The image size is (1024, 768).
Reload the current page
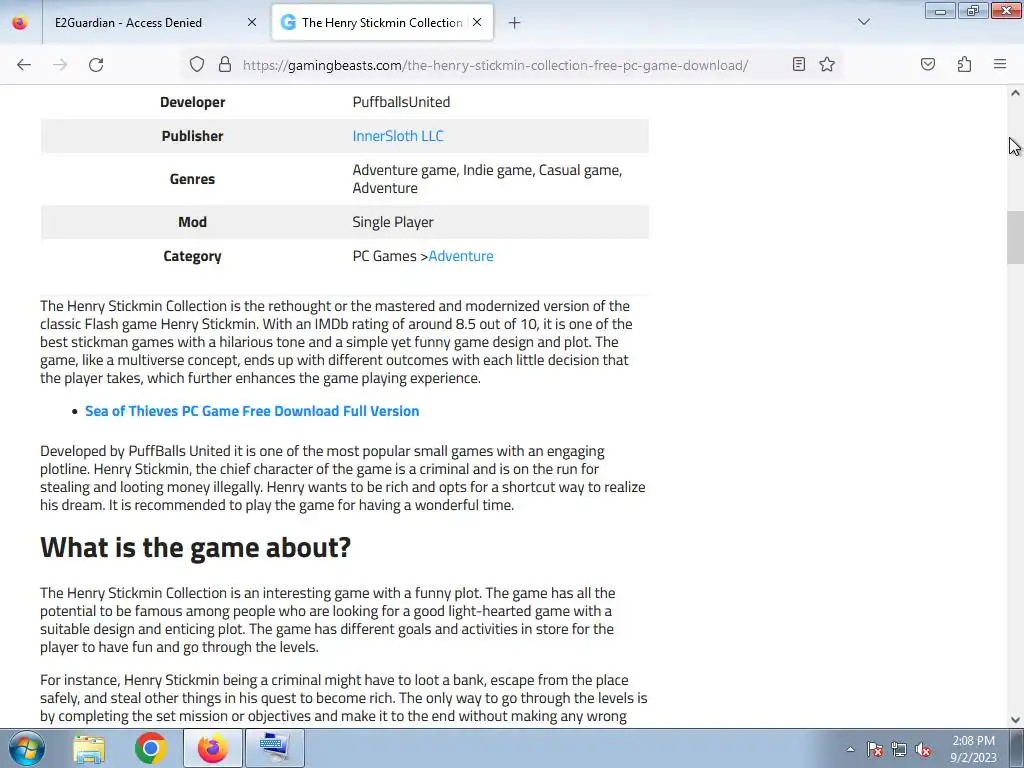[x=96, y=65]
